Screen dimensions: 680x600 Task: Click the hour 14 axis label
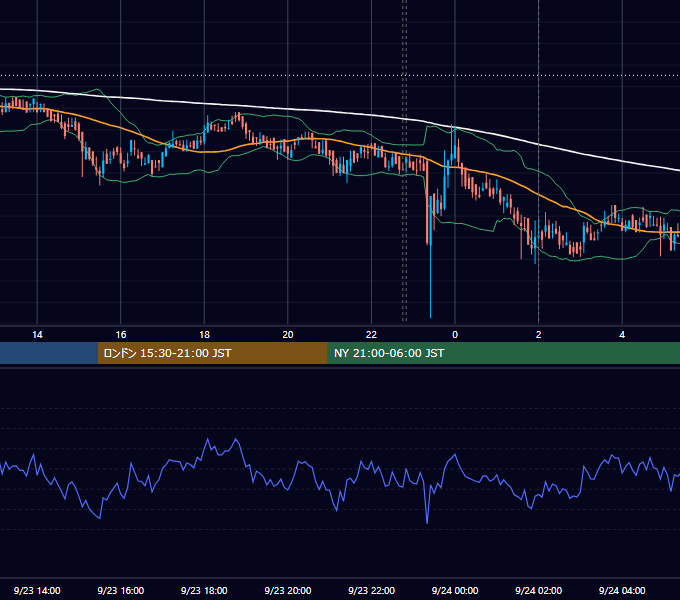(x=37, y=335)
